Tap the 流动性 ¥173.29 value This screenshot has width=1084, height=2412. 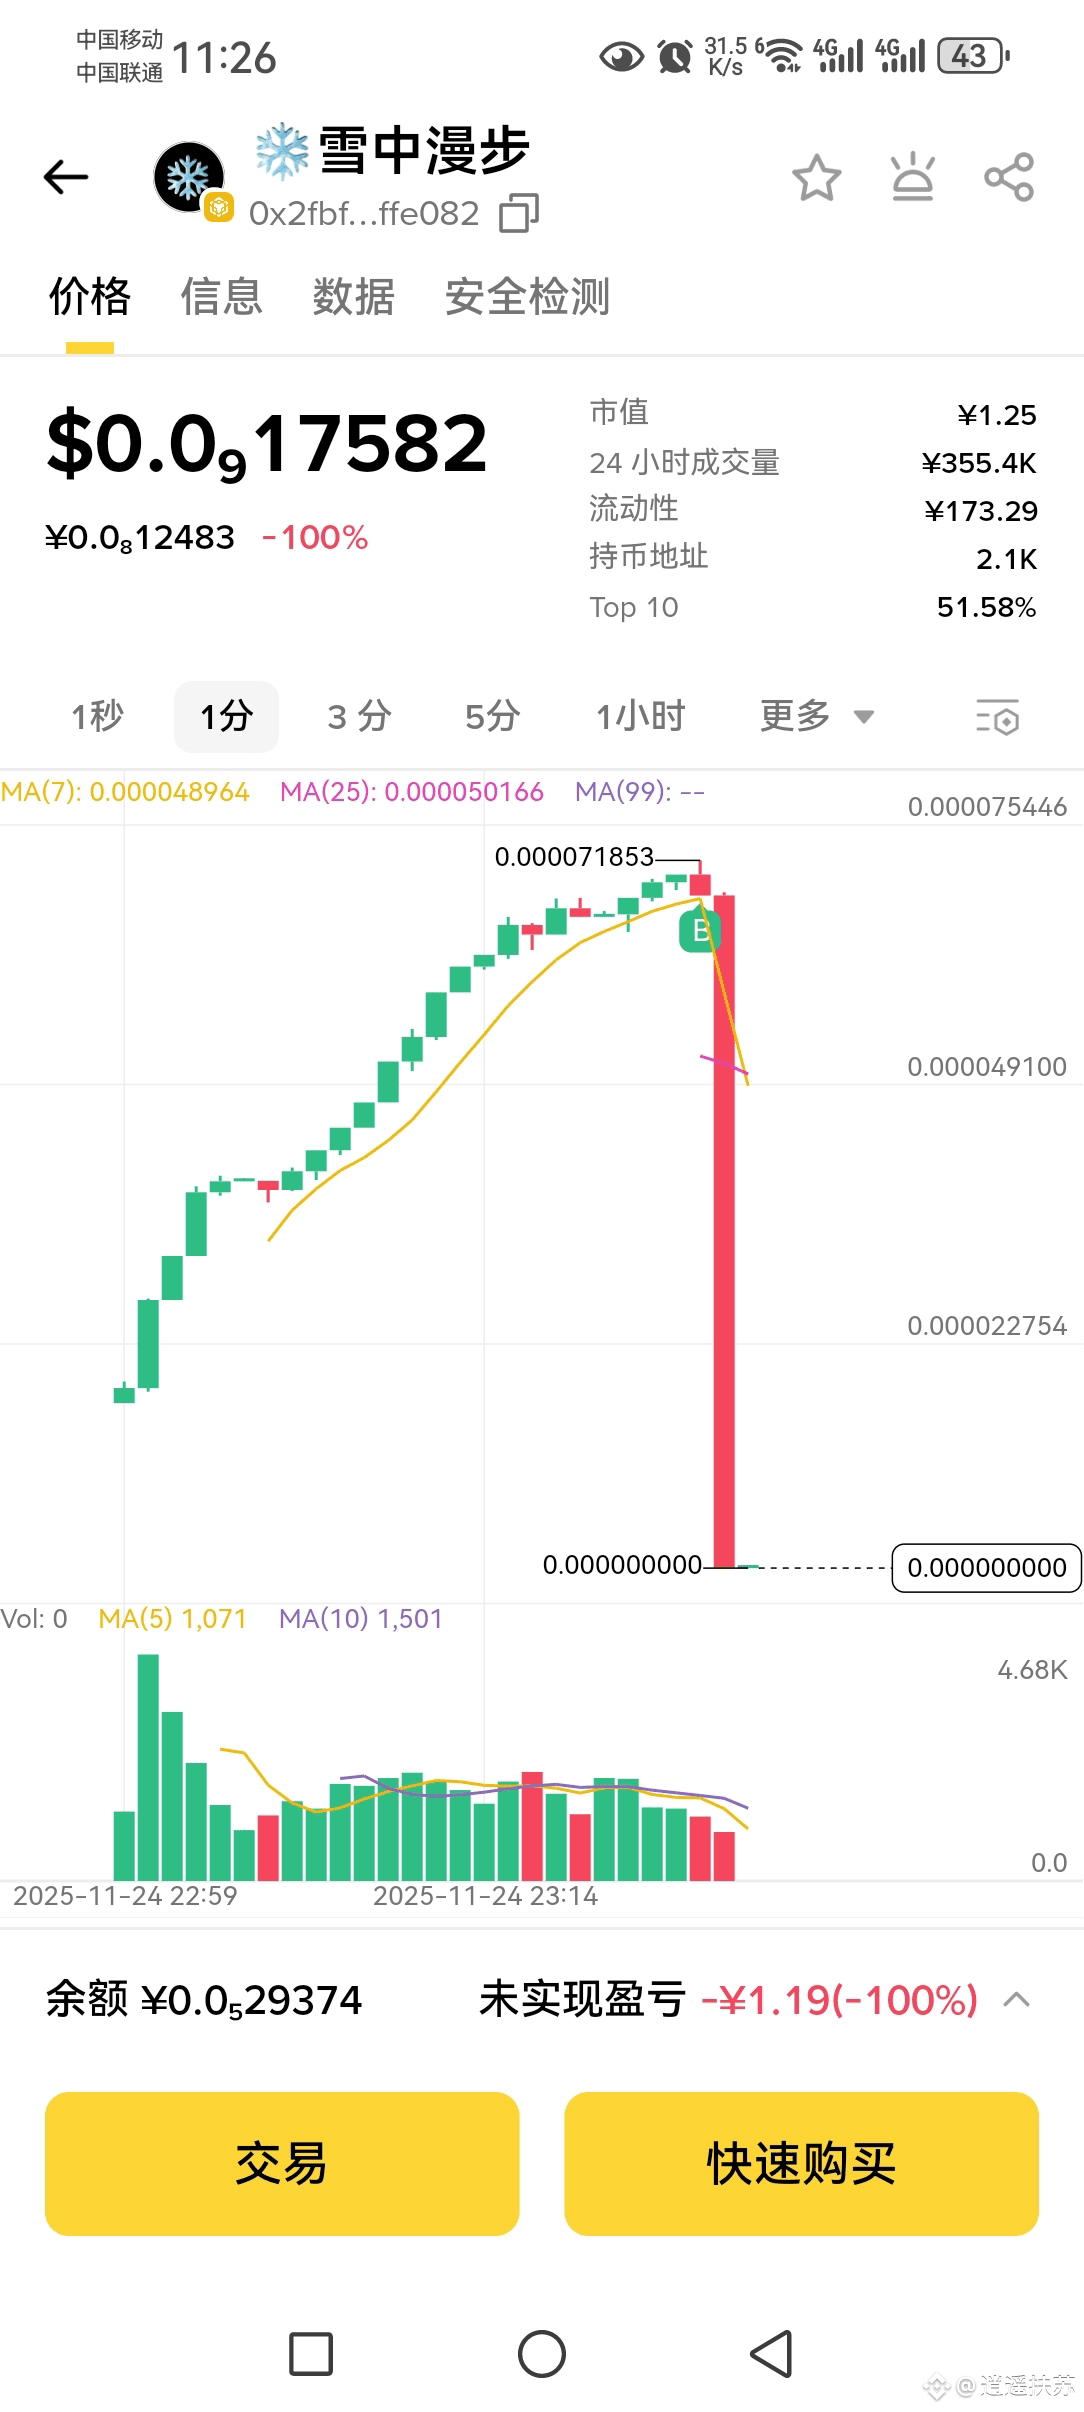(981, 511)
